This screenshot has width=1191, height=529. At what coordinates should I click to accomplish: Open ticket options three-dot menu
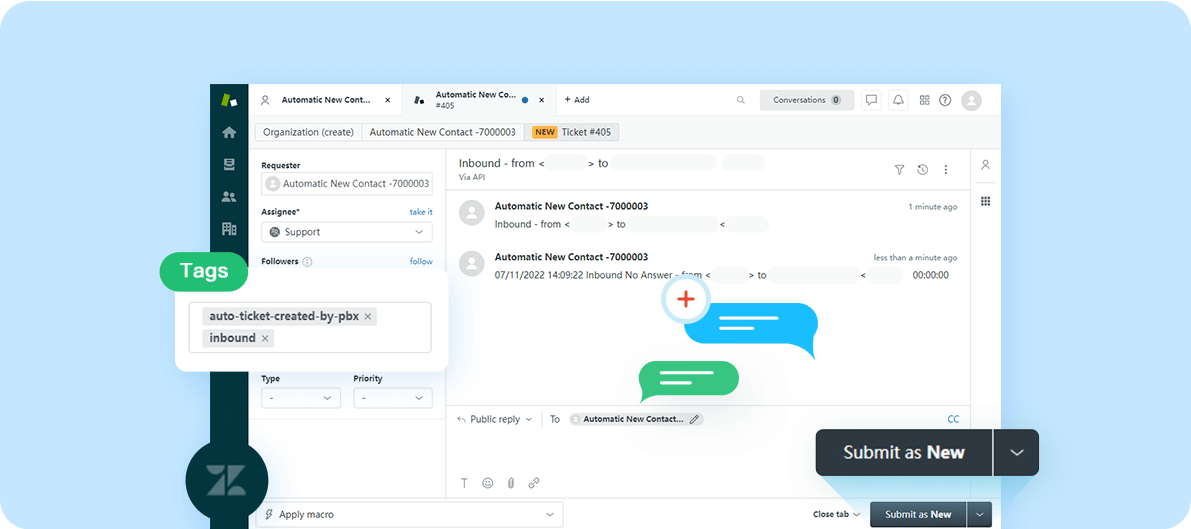(946, 169)
